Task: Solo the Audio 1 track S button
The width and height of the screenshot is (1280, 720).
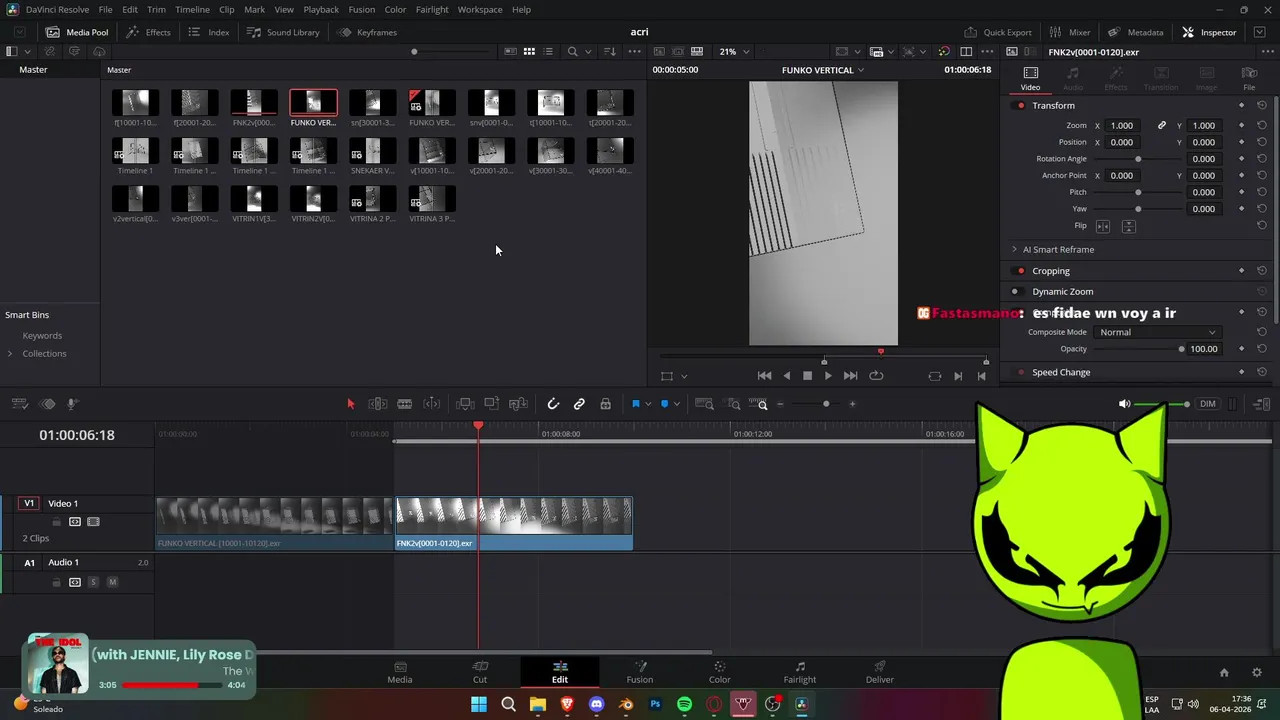Action: (x=94, y=582)
